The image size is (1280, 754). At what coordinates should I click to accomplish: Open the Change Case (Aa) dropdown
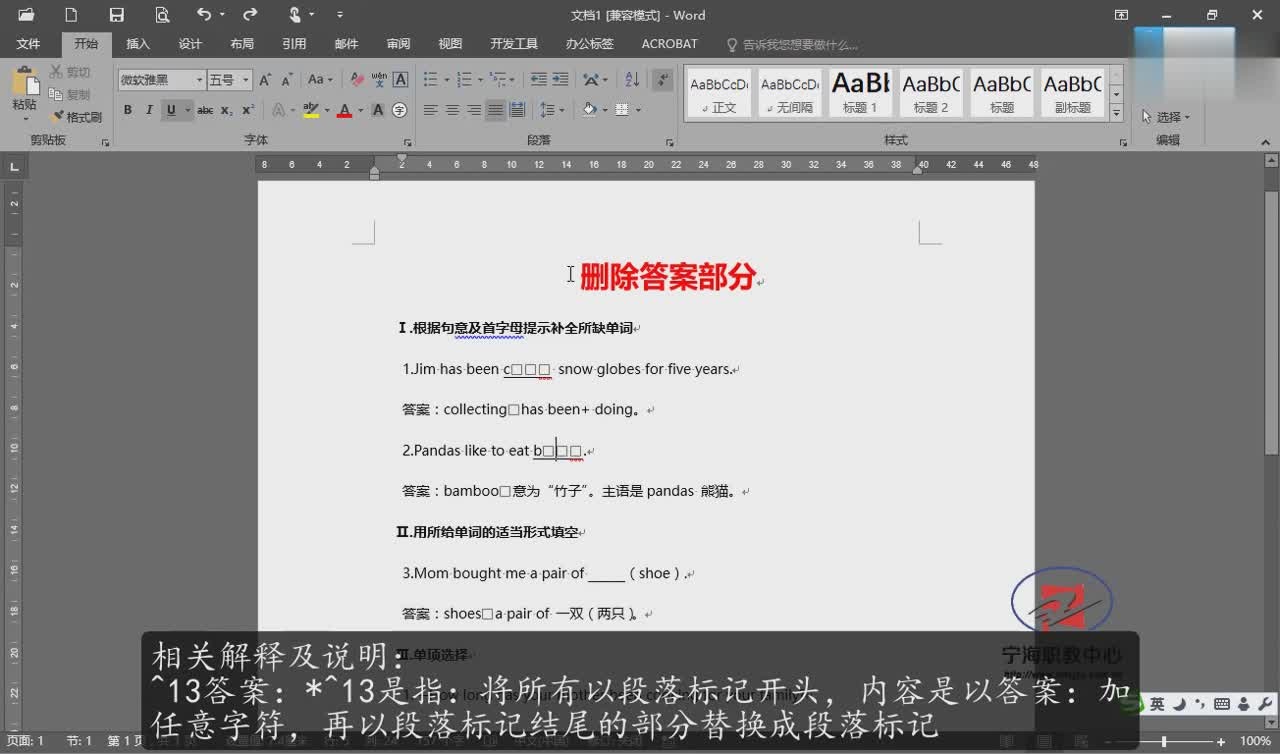click(x=320, y=80)
